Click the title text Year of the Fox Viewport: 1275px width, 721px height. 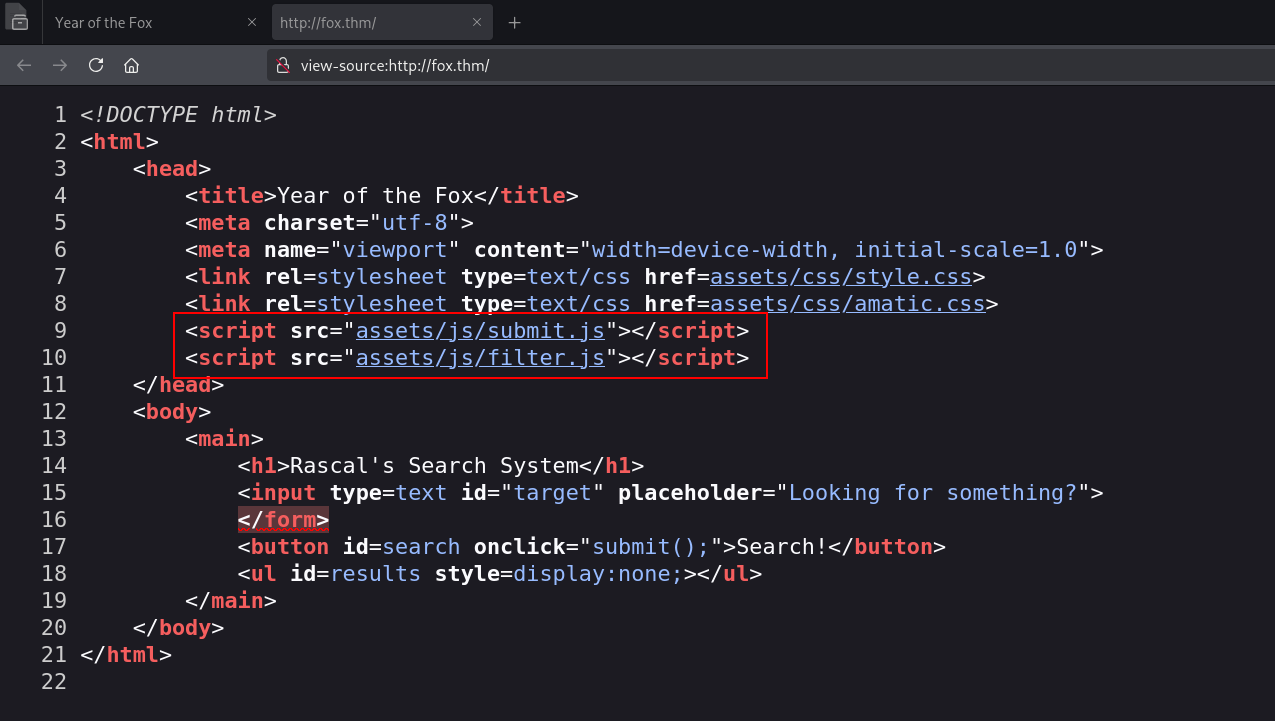(x=388, y=196)
